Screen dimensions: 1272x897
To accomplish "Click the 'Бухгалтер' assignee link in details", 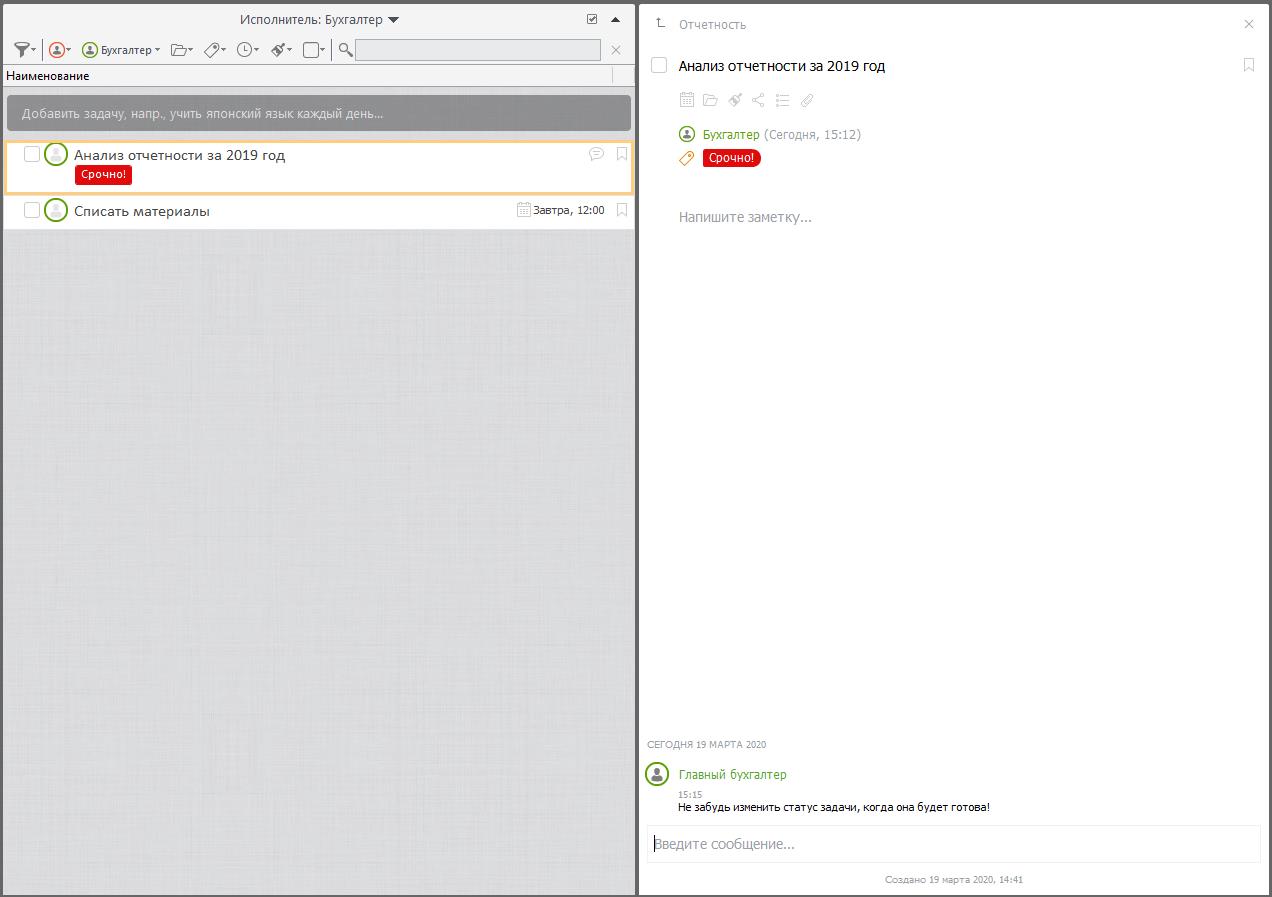I will tap(731, 134).
